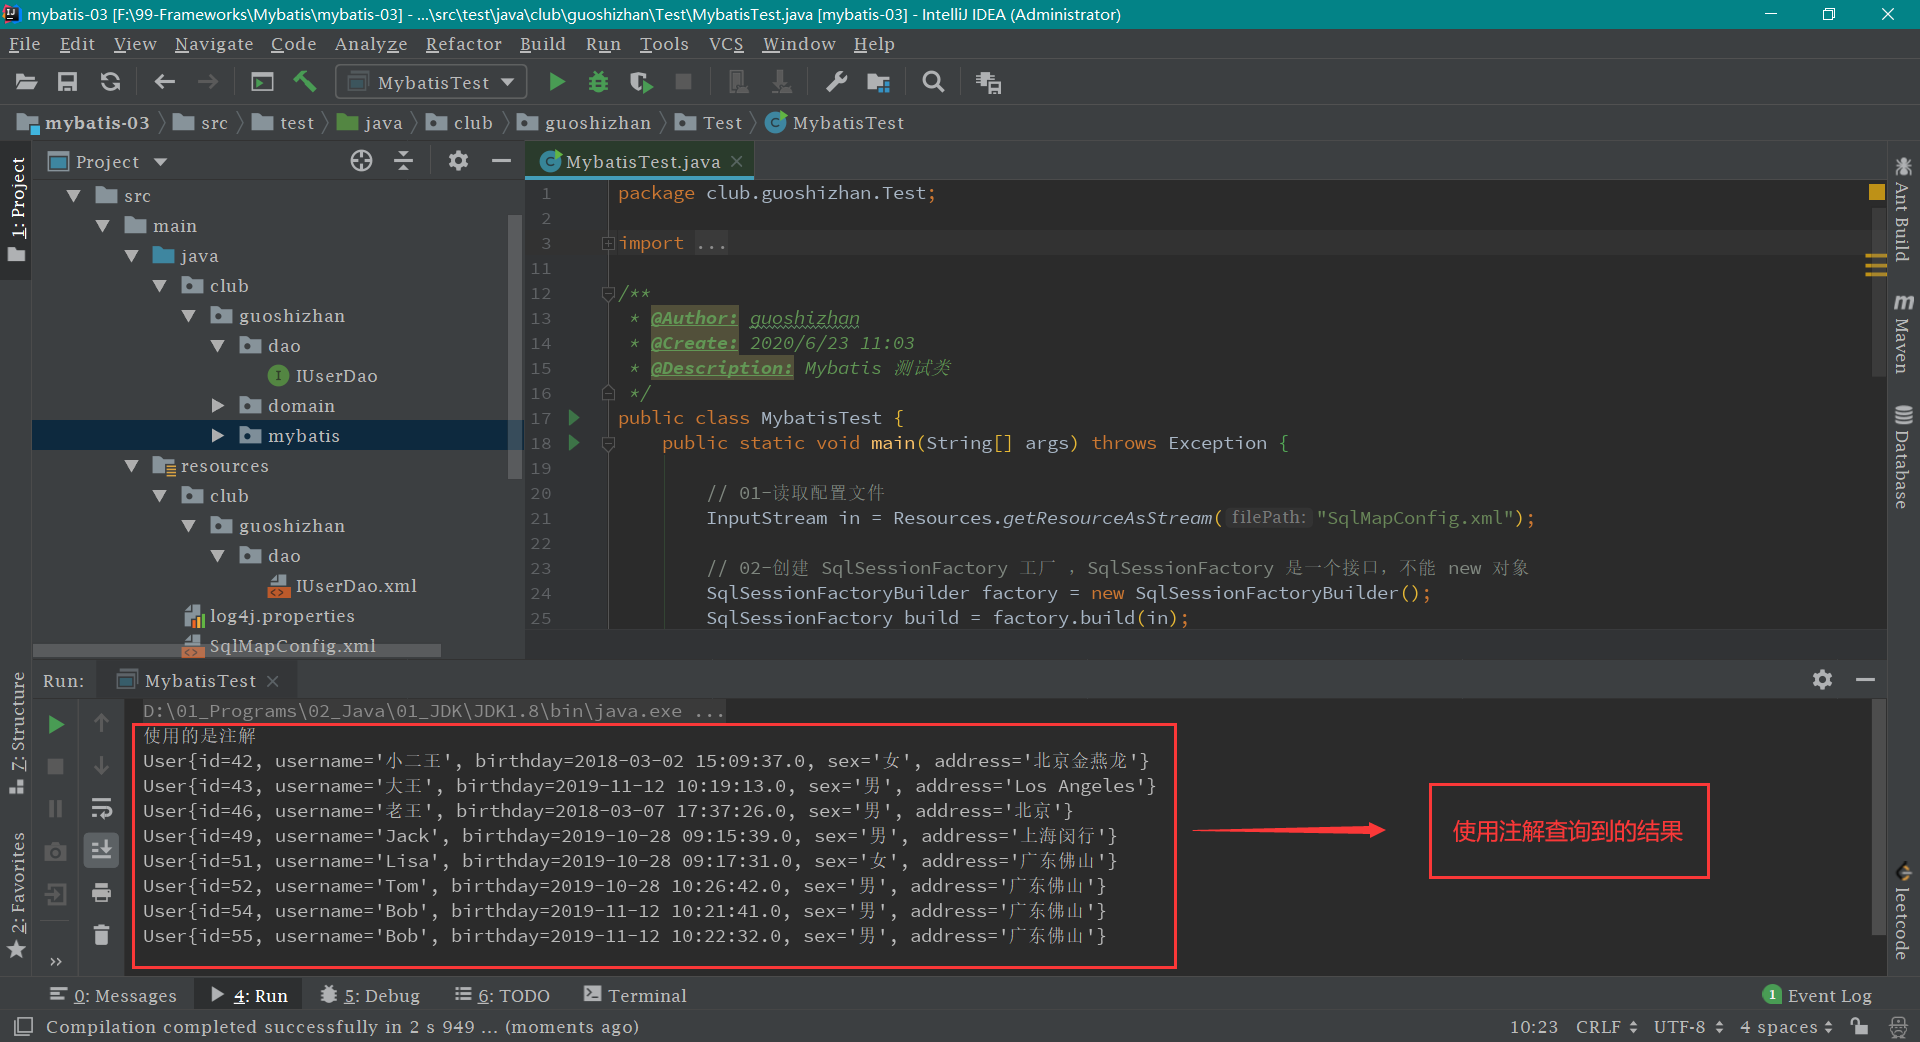The width and height of the screenshot is (1920, 1042).
Task: Click the Save All disk icon
Action: click(67, 82)
